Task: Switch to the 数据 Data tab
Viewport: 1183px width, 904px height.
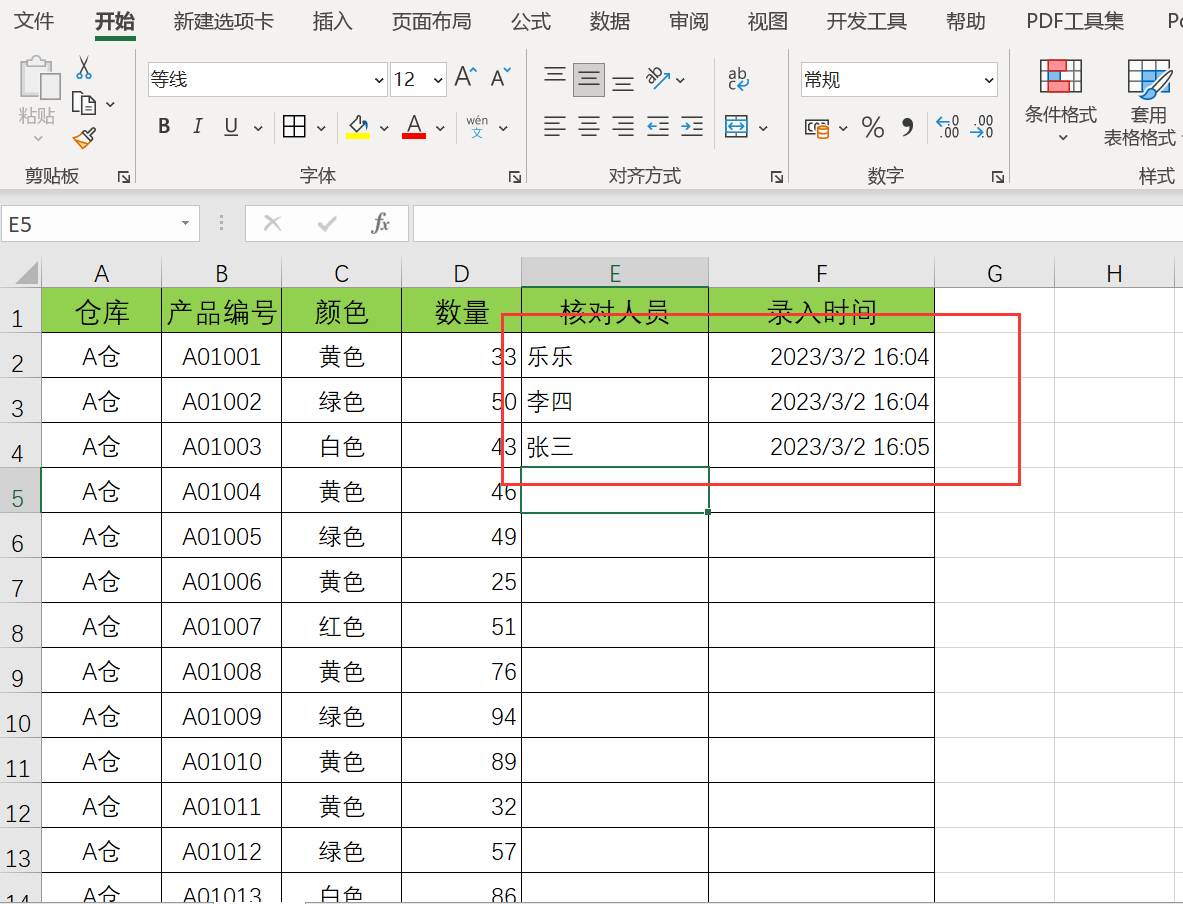Action: tap(610, 21)
